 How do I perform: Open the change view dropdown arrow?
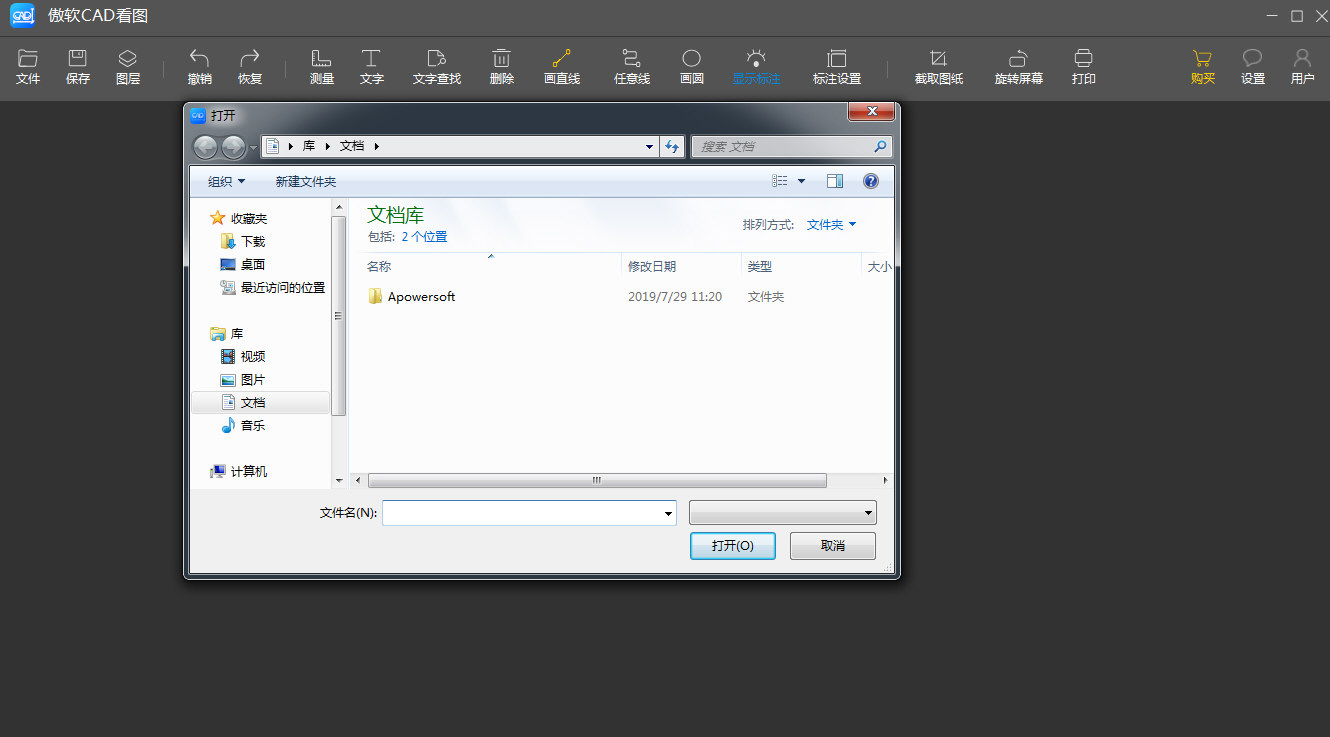pos(801,181)
